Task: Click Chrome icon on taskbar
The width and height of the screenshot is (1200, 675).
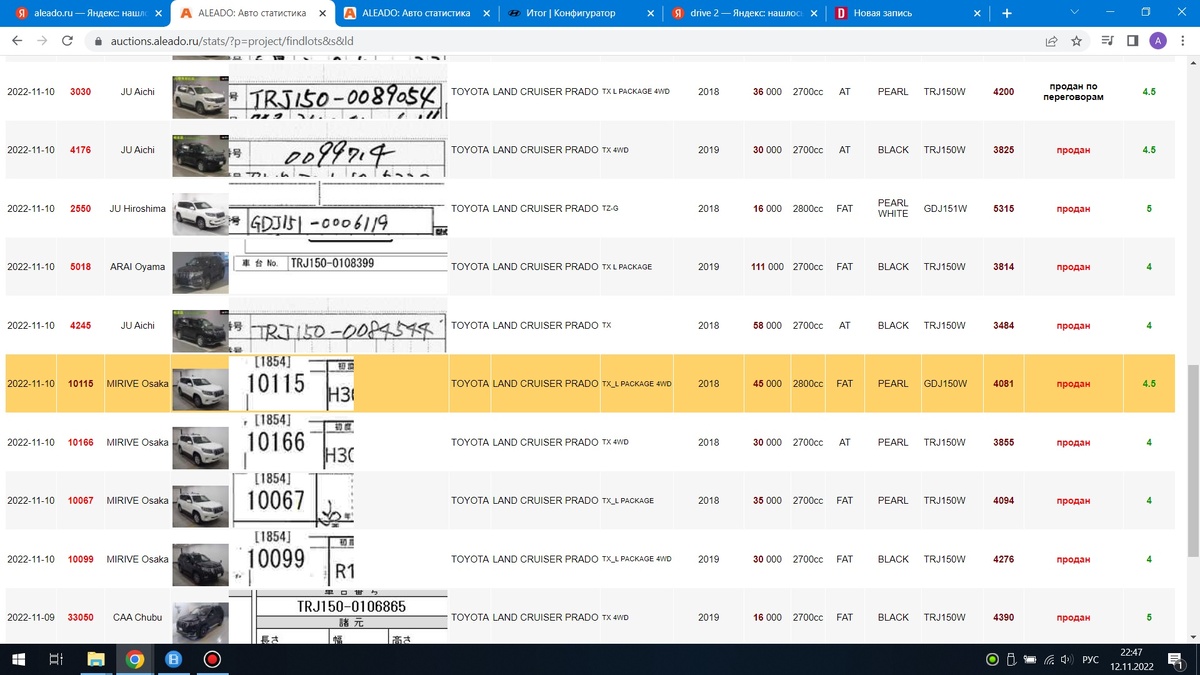Action: [x=135, y=659]
